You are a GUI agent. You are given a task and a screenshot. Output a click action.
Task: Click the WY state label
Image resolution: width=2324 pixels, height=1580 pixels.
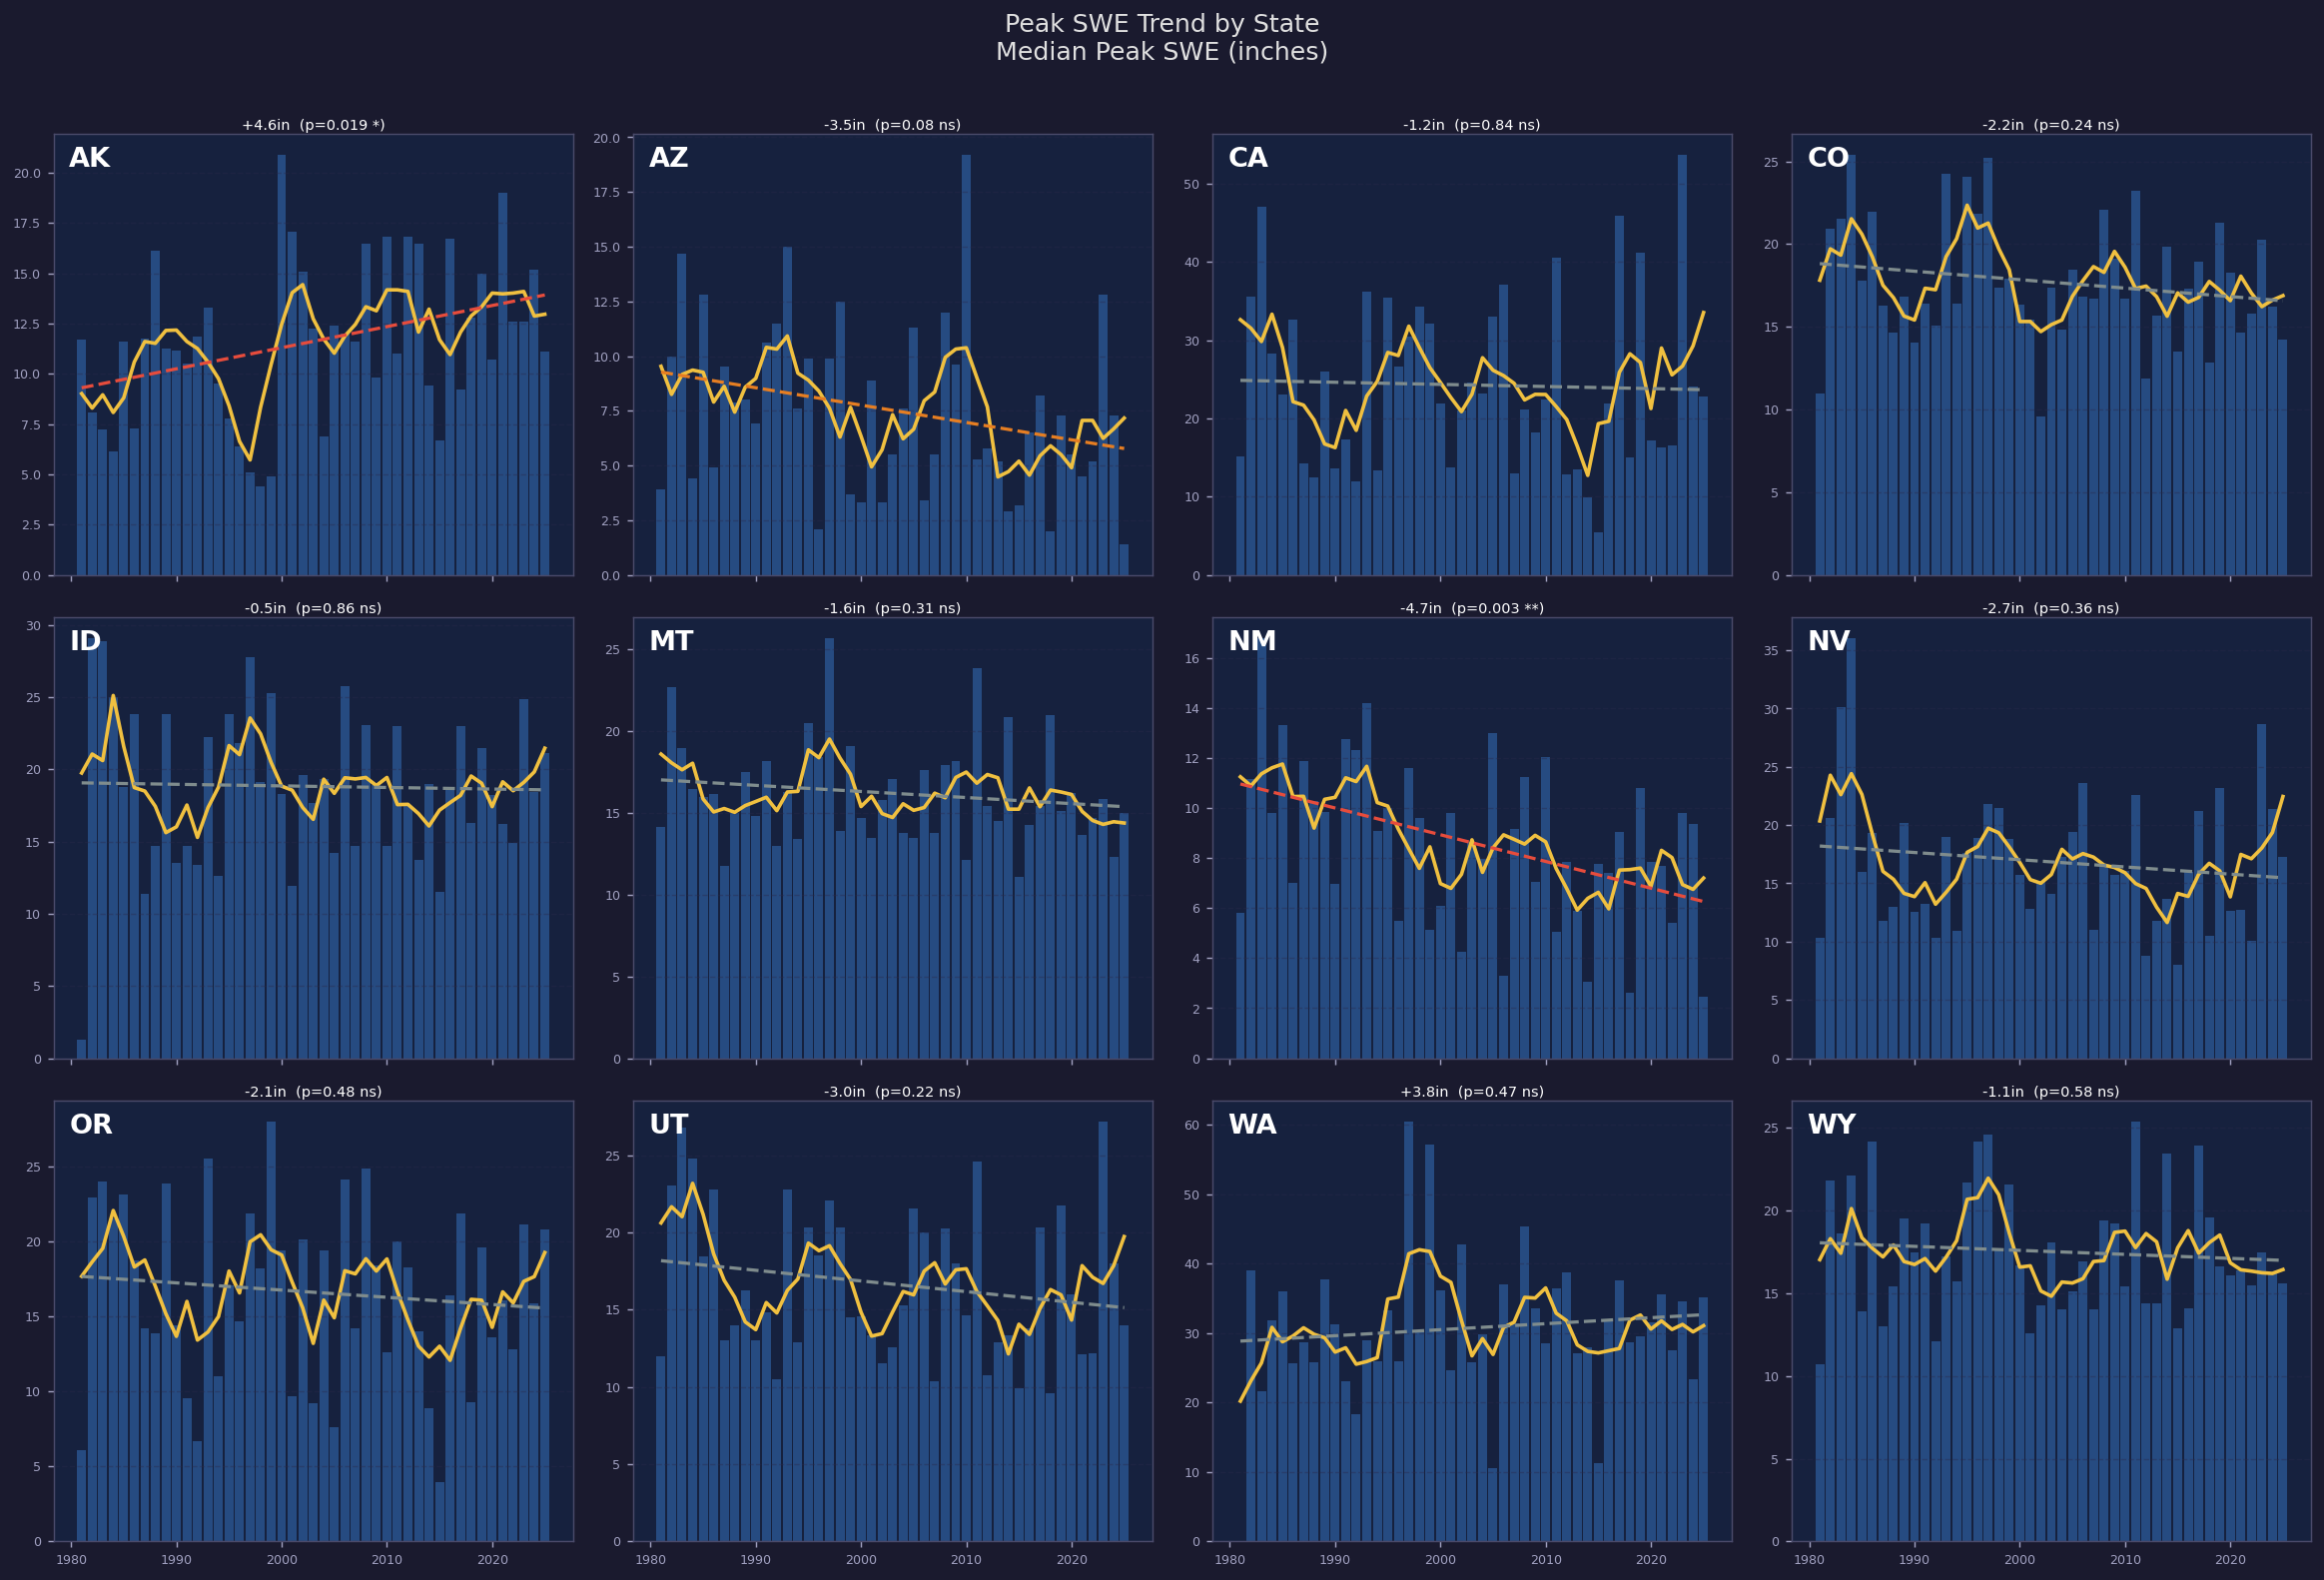pos(1831,1125)
